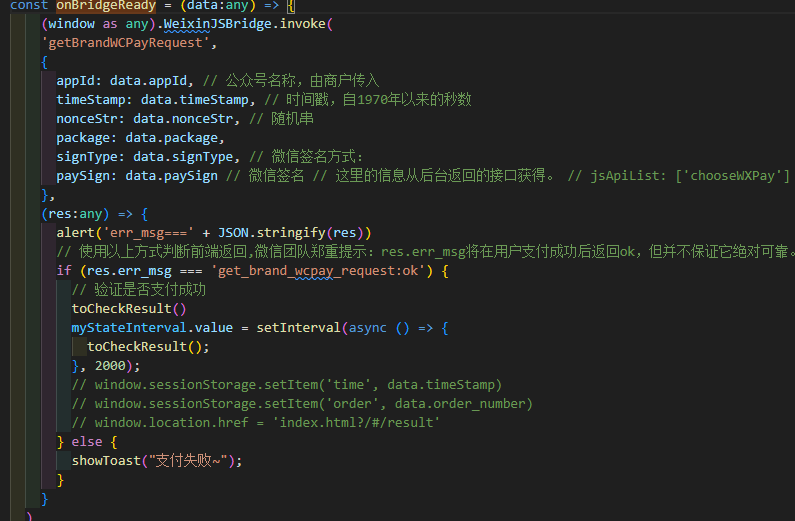The image size is (795, 521).
Task: Click timeStamp: data.timeStamp code
Action: 156,100
